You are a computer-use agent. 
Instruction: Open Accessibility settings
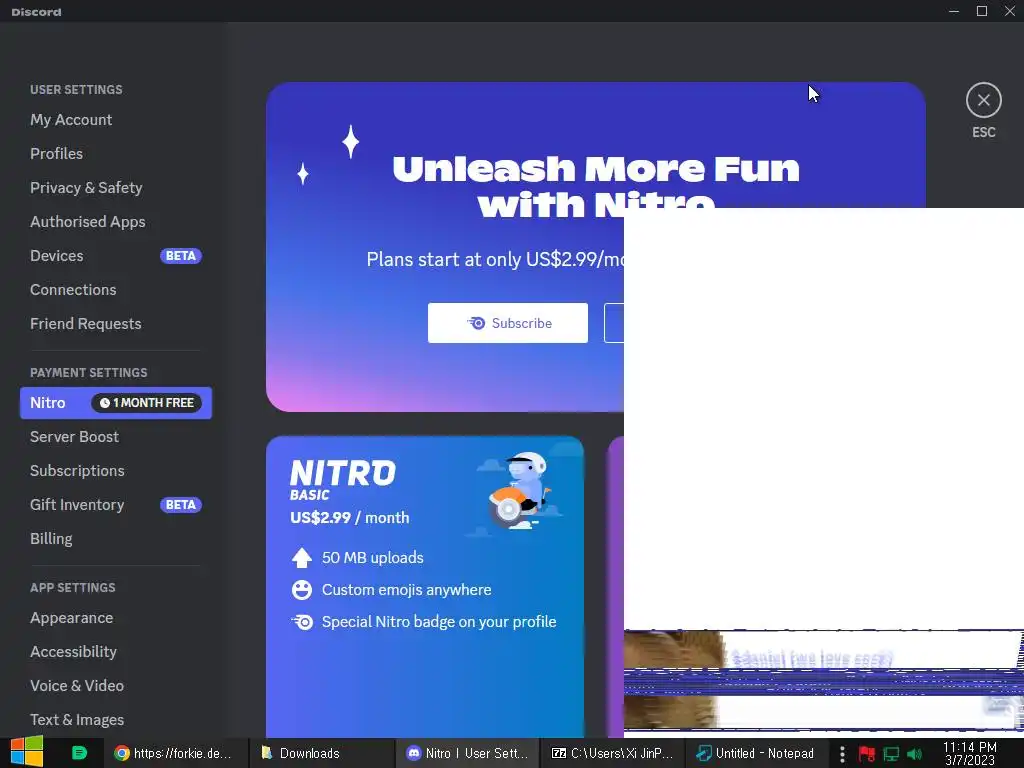pos(73,652)
